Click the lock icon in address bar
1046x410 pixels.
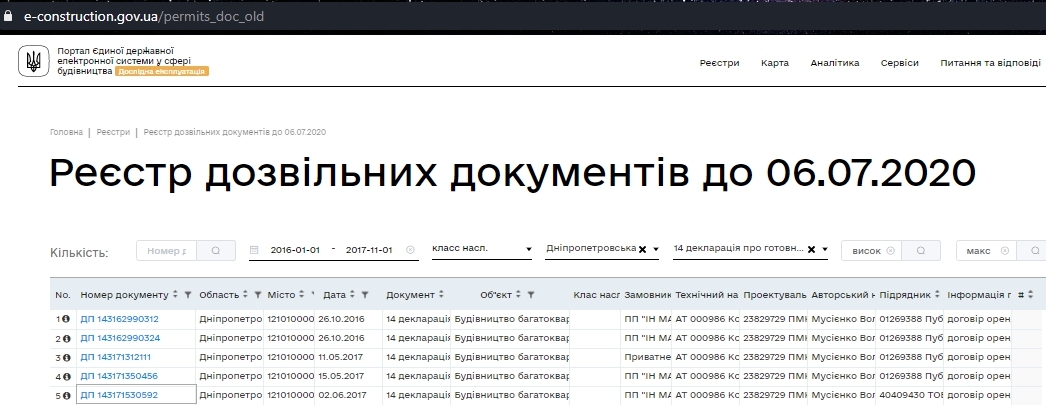coord(8,16)
